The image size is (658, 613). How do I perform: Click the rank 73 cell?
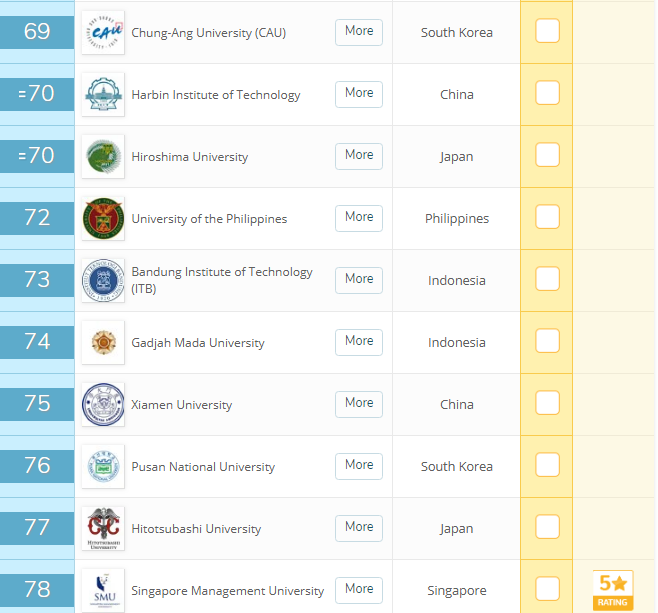37,280
